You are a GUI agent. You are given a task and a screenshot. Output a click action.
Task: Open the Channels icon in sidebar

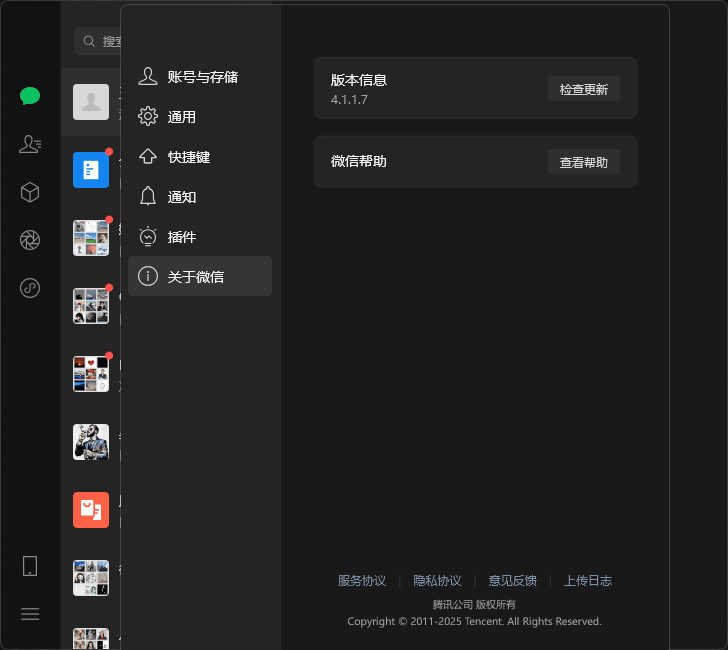(30, 288)
